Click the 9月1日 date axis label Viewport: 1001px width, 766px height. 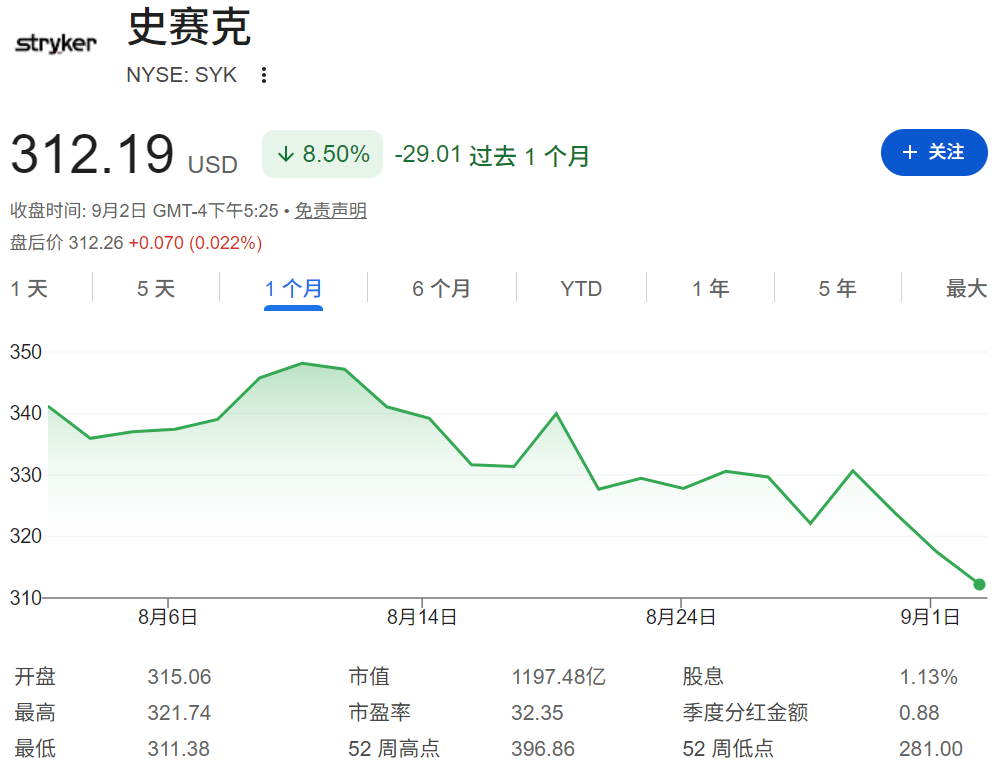(x=930, y=617)
